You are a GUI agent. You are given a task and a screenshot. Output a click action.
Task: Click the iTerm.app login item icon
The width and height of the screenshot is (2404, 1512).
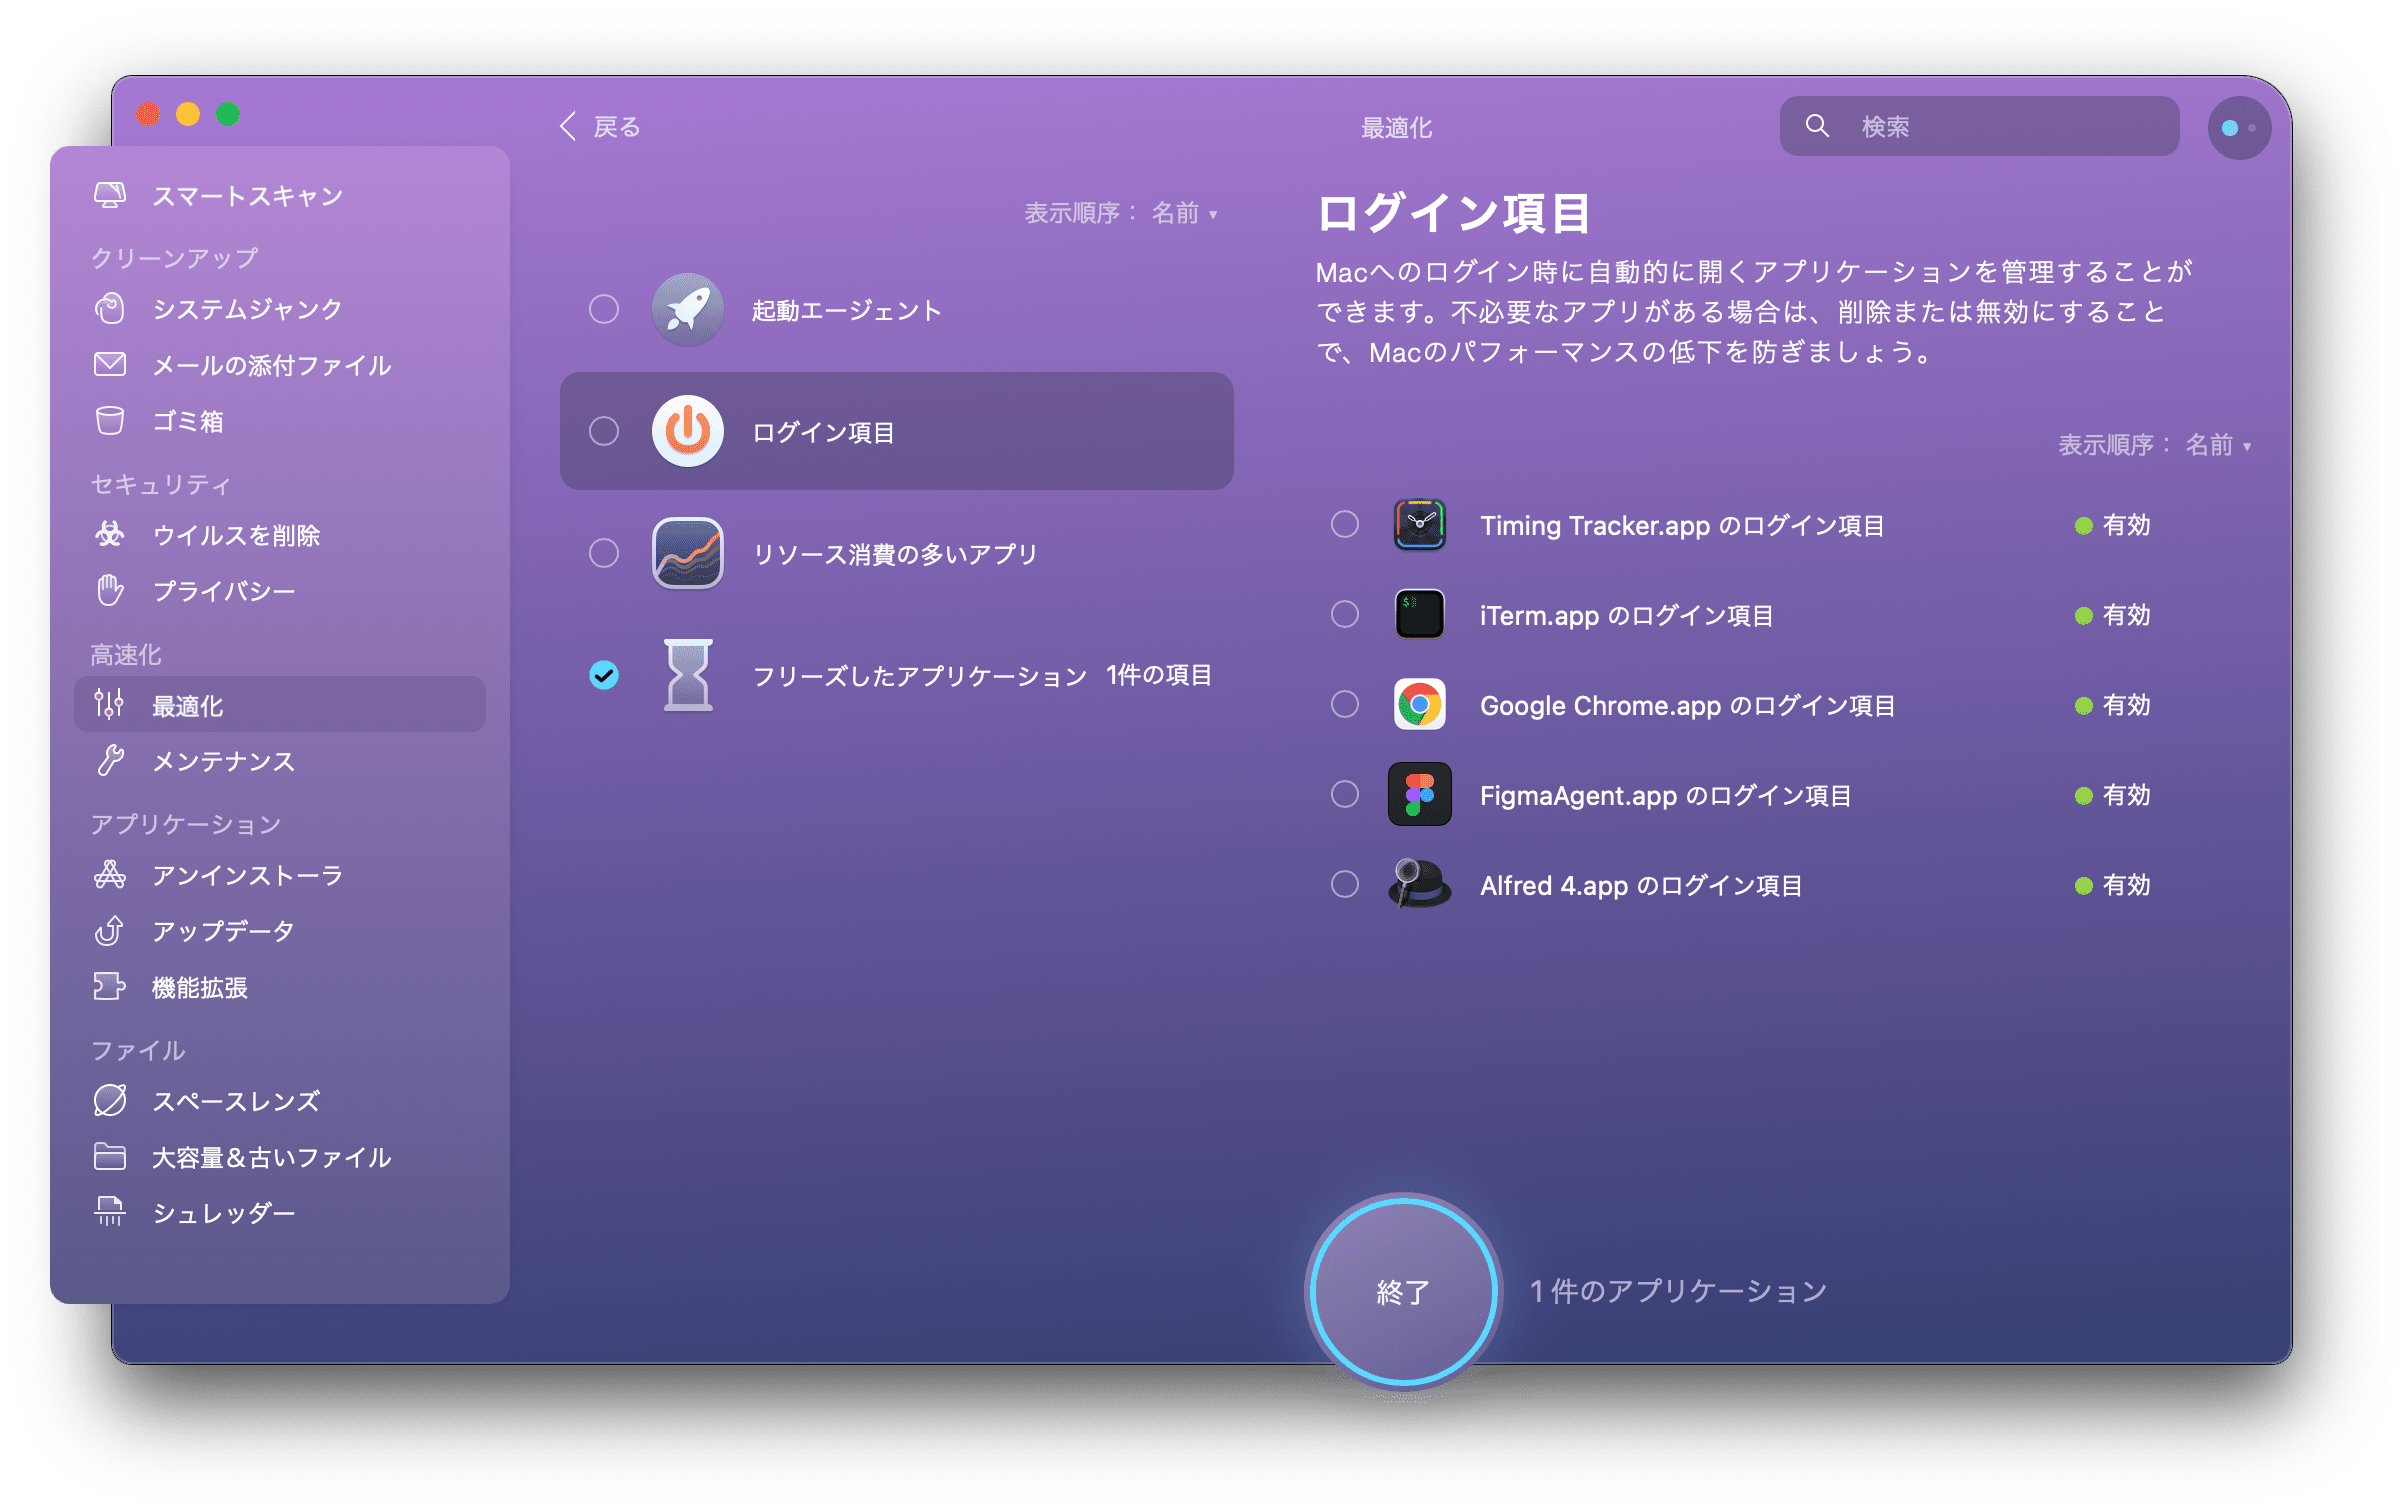pos(1416,613)
